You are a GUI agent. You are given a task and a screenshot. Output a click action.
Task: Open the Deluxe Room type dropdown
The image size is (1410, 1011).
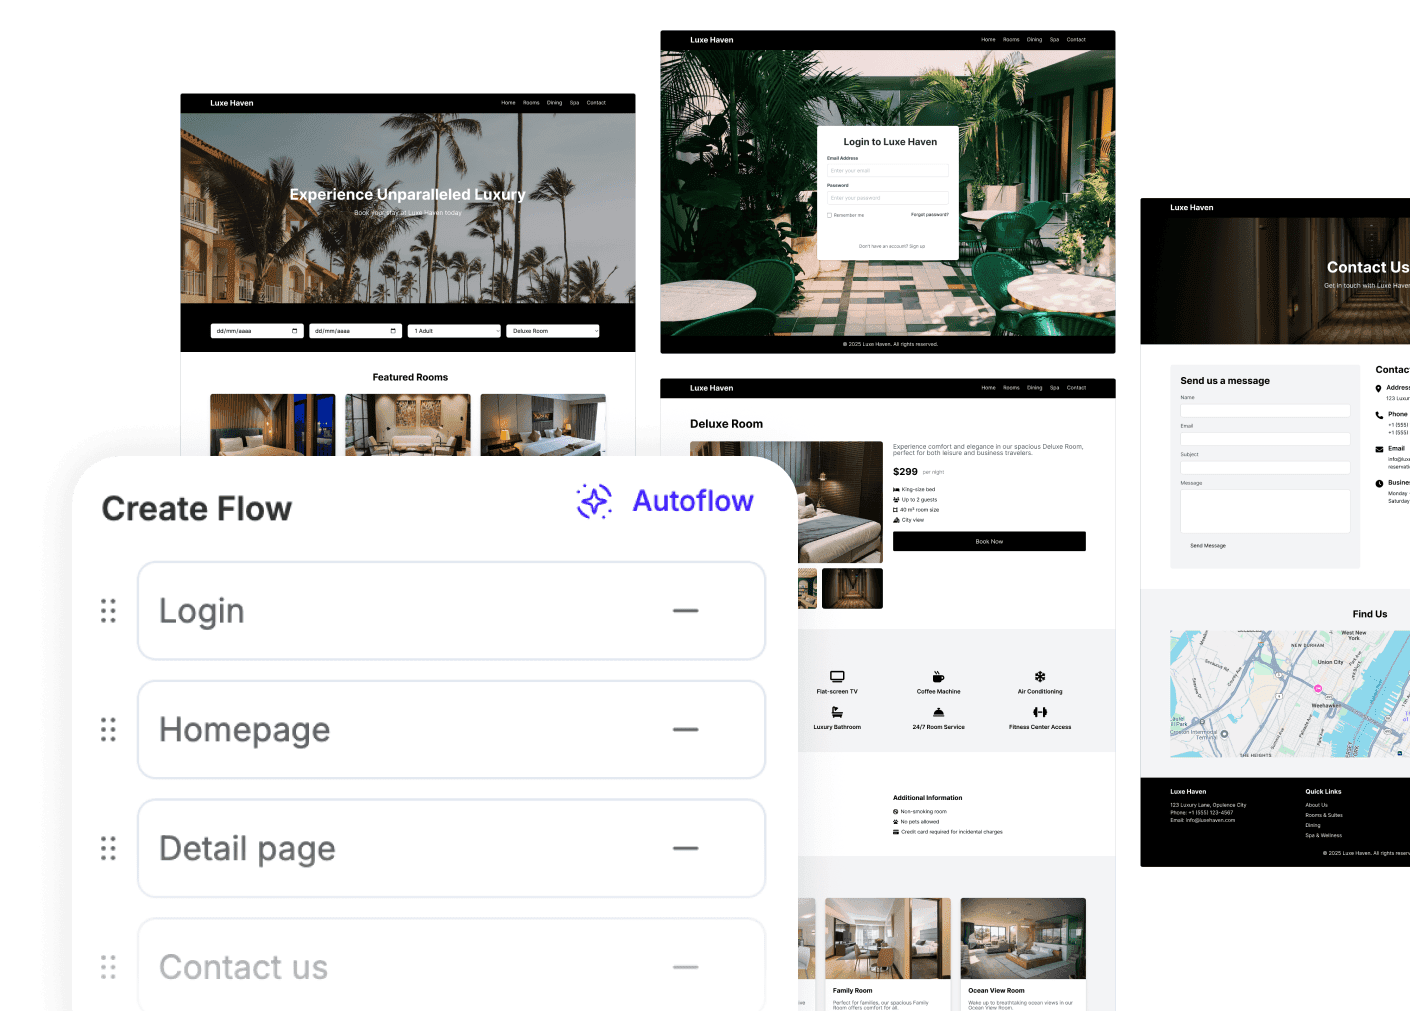[552, 330]
